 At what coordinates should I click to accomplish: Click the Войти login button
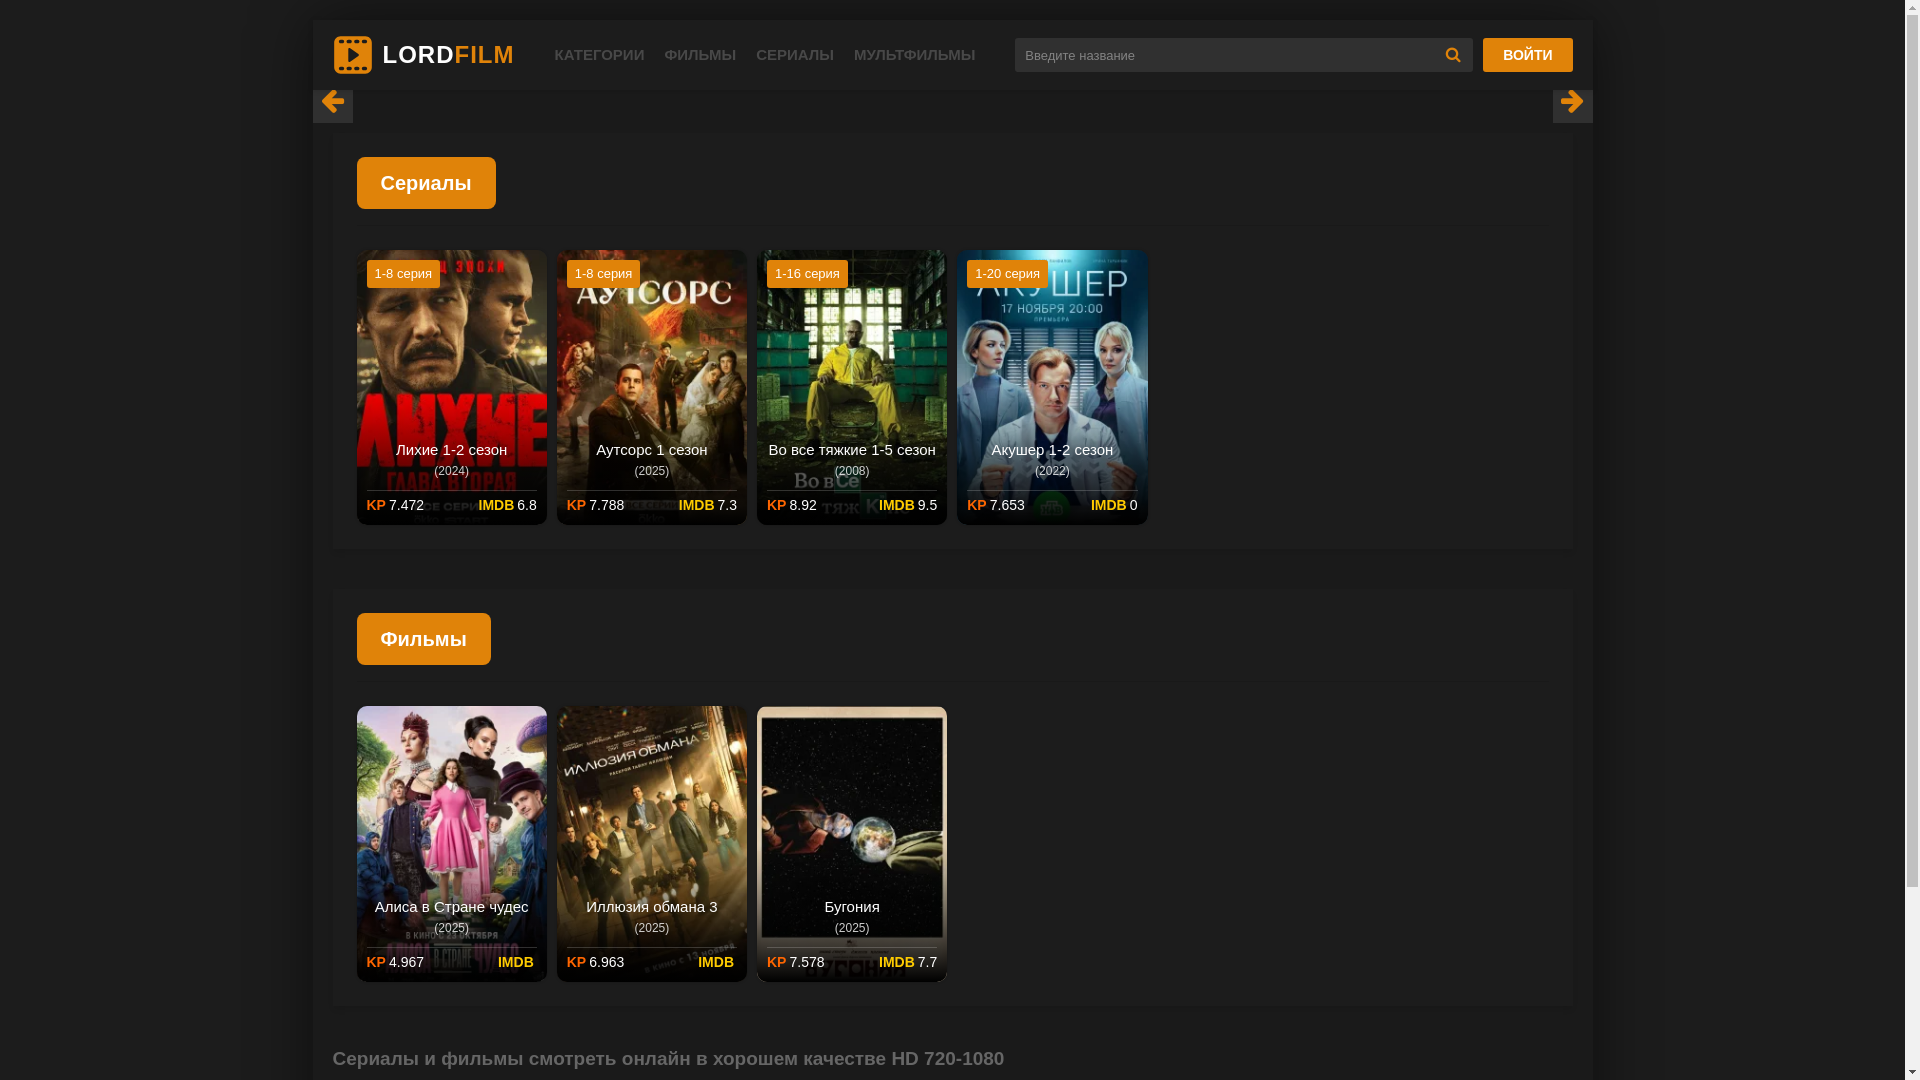[x=1527, y=55]
